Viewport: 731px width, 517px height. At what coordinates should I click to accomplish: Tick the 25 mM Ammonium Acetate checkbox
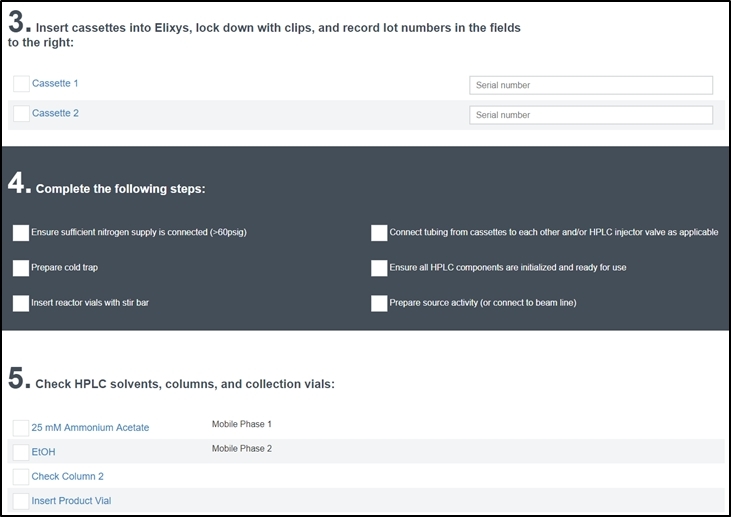[21, 427]
